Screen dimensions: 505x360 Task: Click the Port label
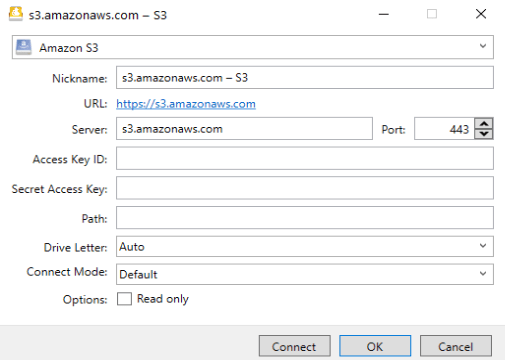click(x=393, y=130)
